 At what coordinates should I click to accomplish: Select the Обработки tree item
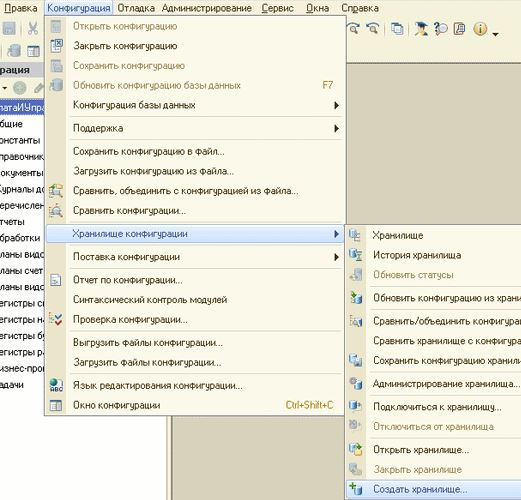[20, 238]
